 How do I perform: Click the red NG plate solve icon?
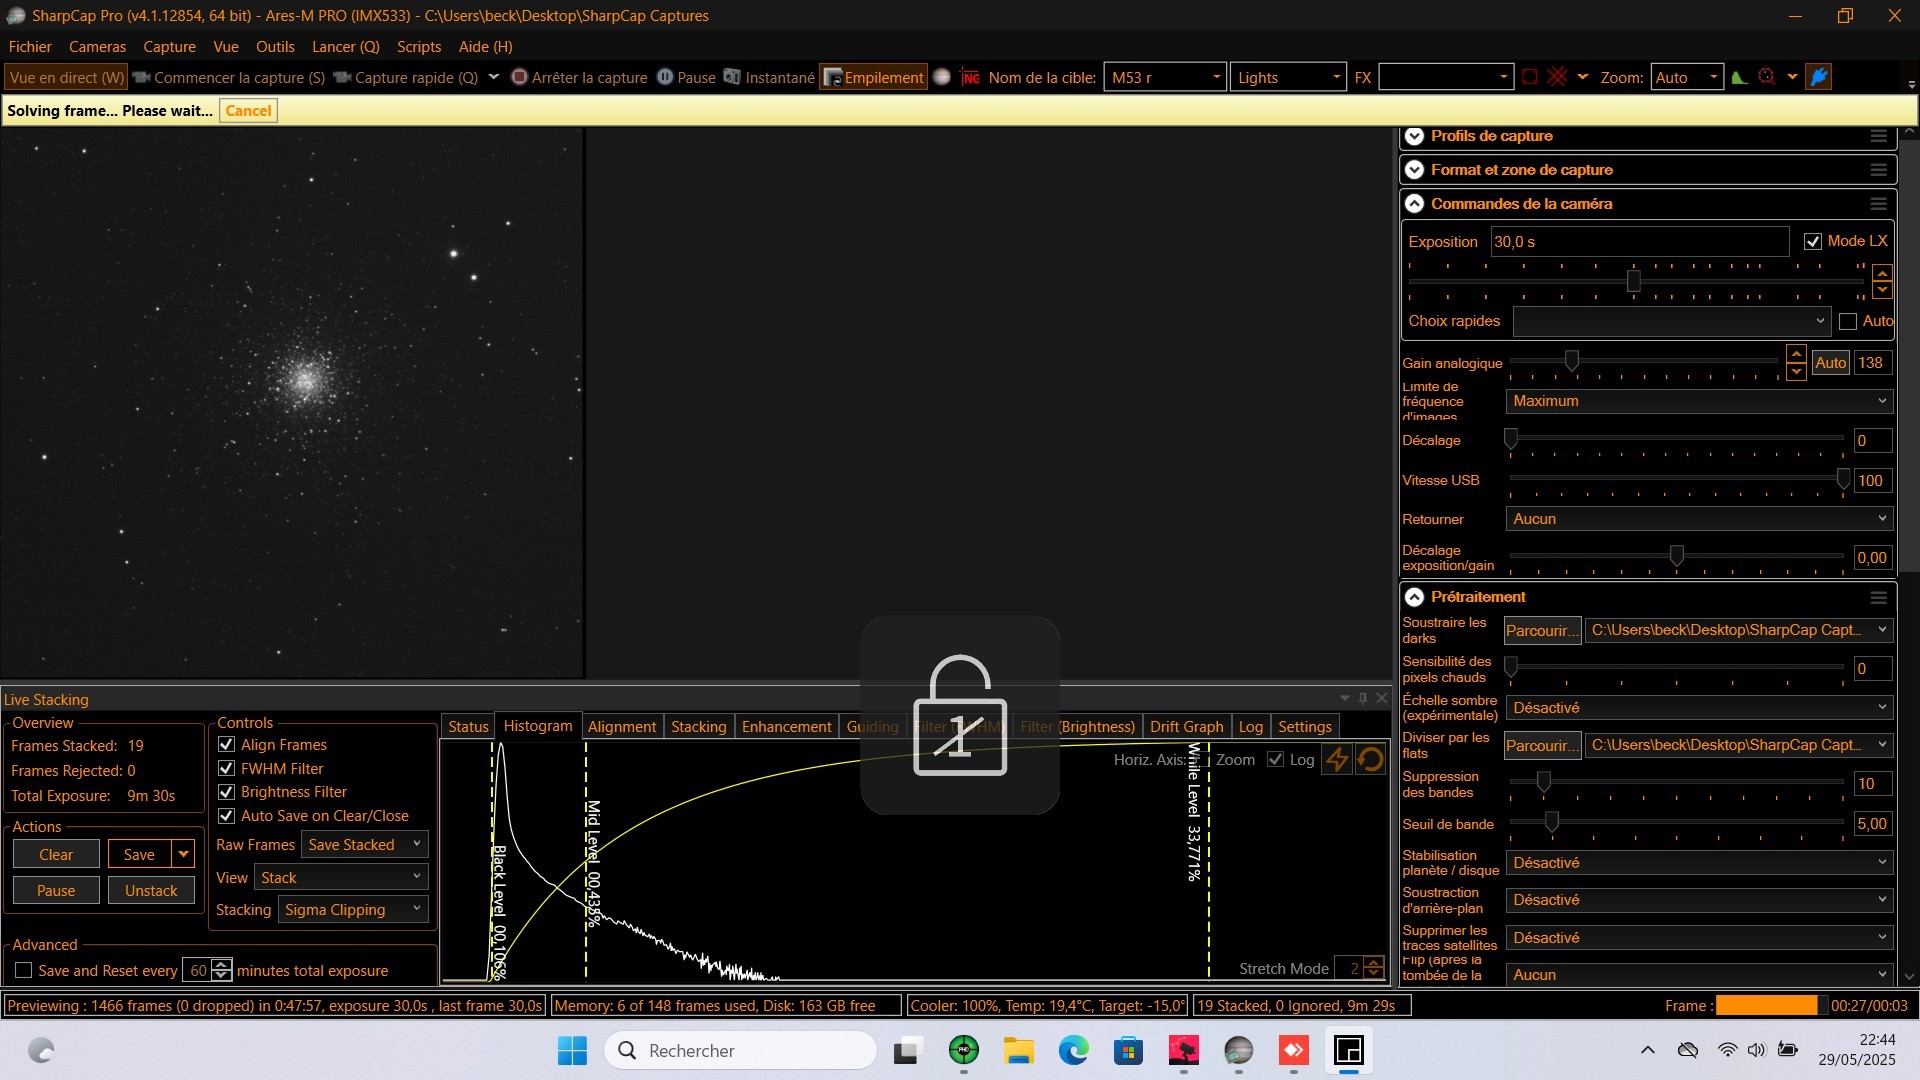(x=970, y=77)
